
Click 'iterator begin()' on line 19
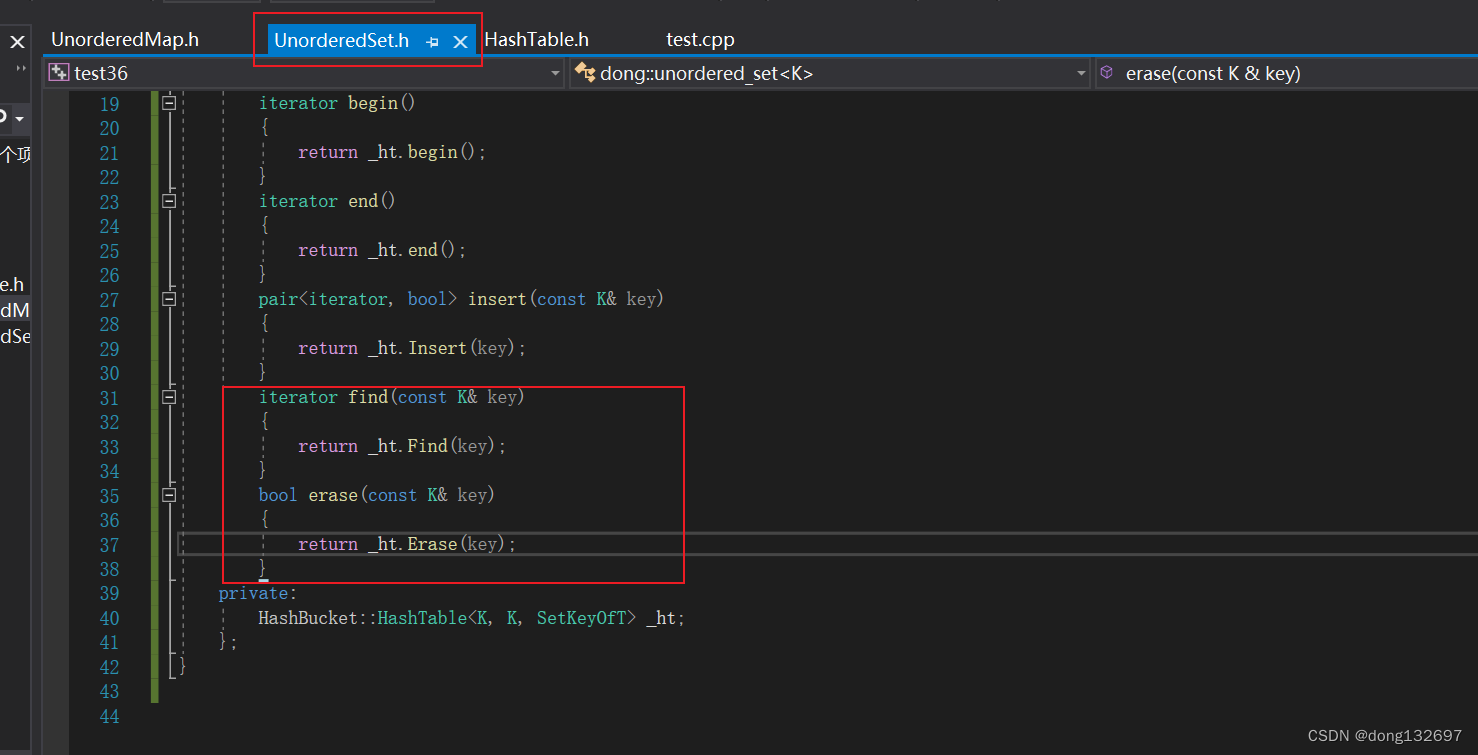337,103
